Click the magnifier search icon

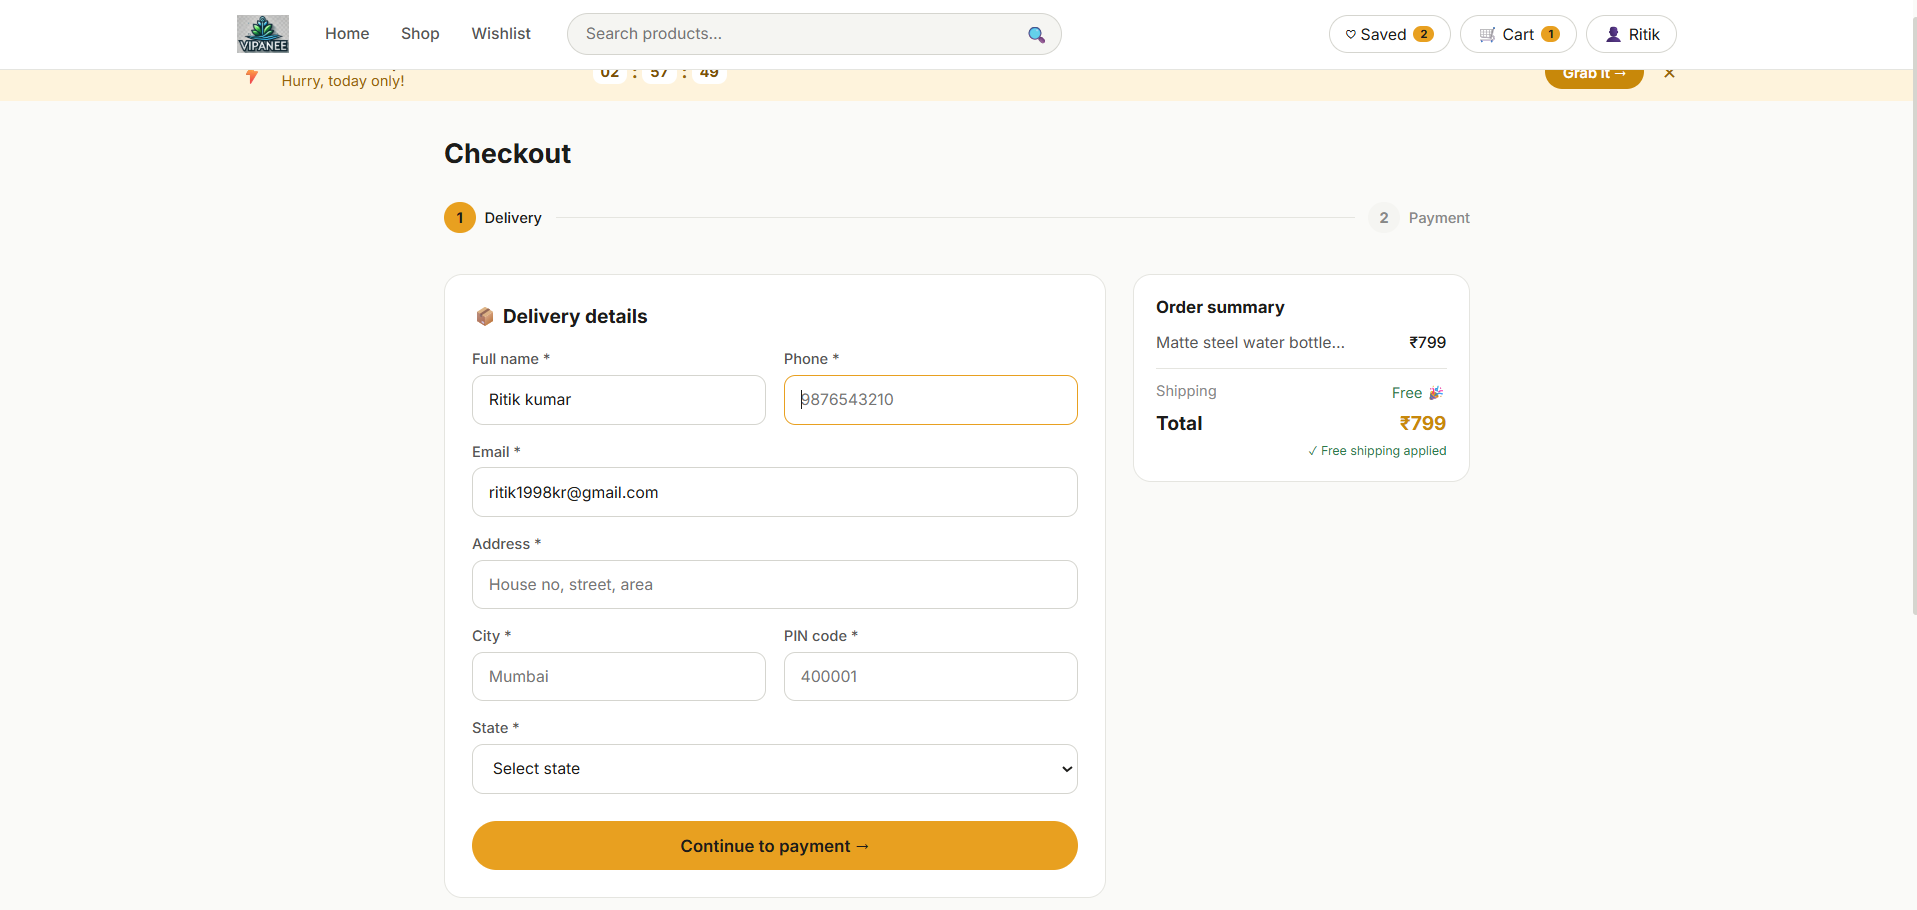(x=1036, y=35)
